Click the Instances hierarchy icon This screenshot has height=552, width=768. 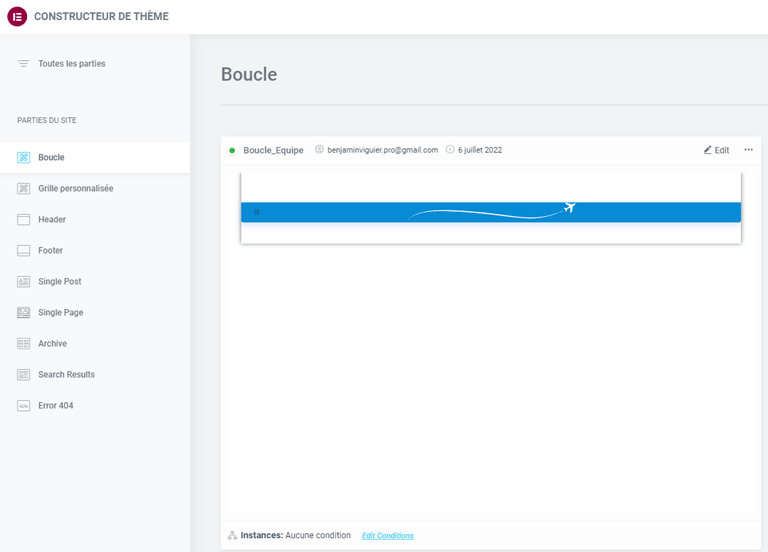[232, 536]
